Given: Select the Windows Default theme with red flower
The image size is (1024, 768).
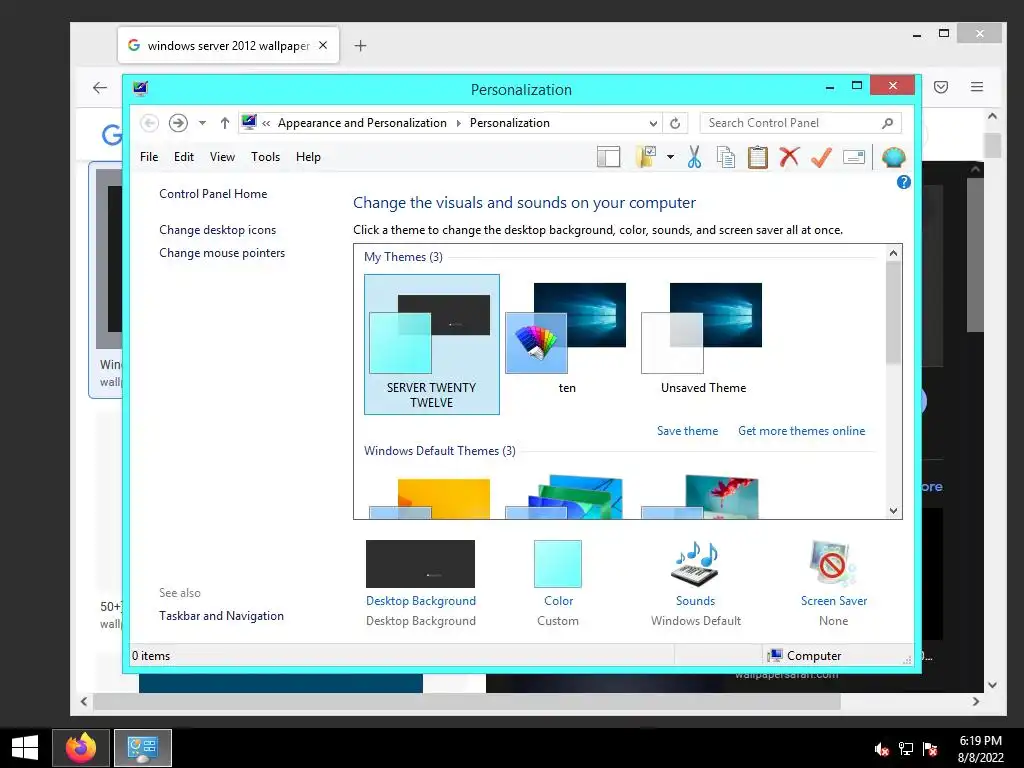Looking at the screenshot, I should click(701, 498).
